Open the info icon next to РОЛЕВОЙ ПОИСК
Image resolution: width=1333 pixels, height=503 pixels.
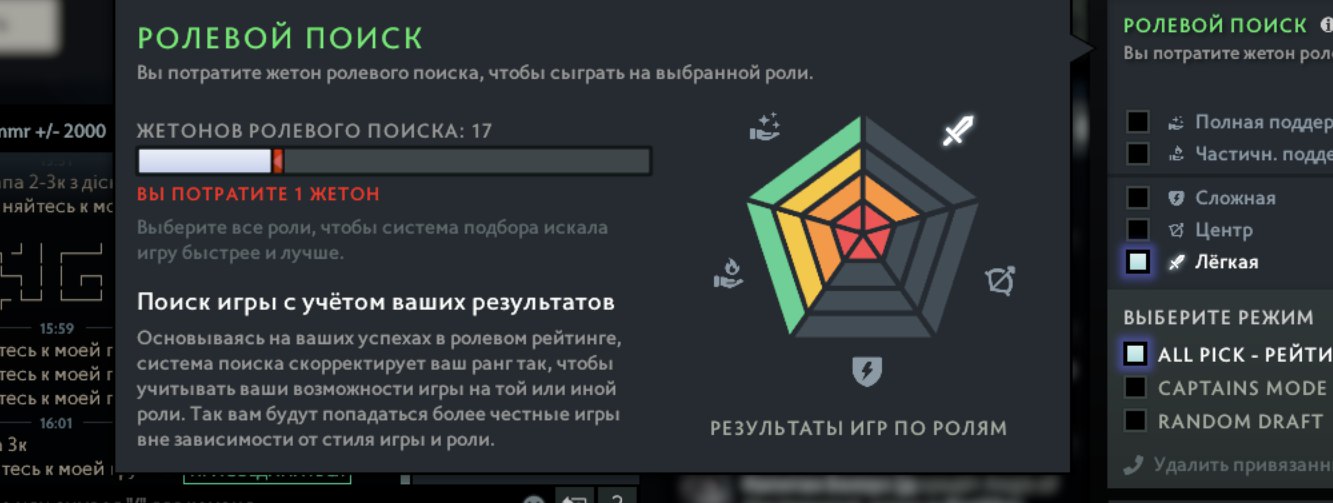[1326, 26]
